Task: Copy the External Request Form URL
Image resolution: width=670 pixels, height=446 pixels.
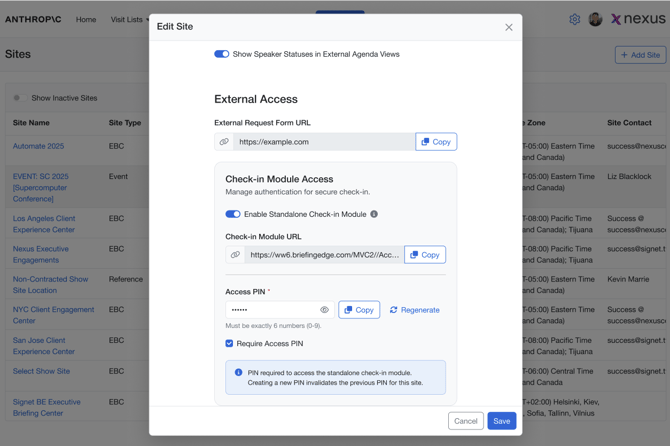Action: 436,142
